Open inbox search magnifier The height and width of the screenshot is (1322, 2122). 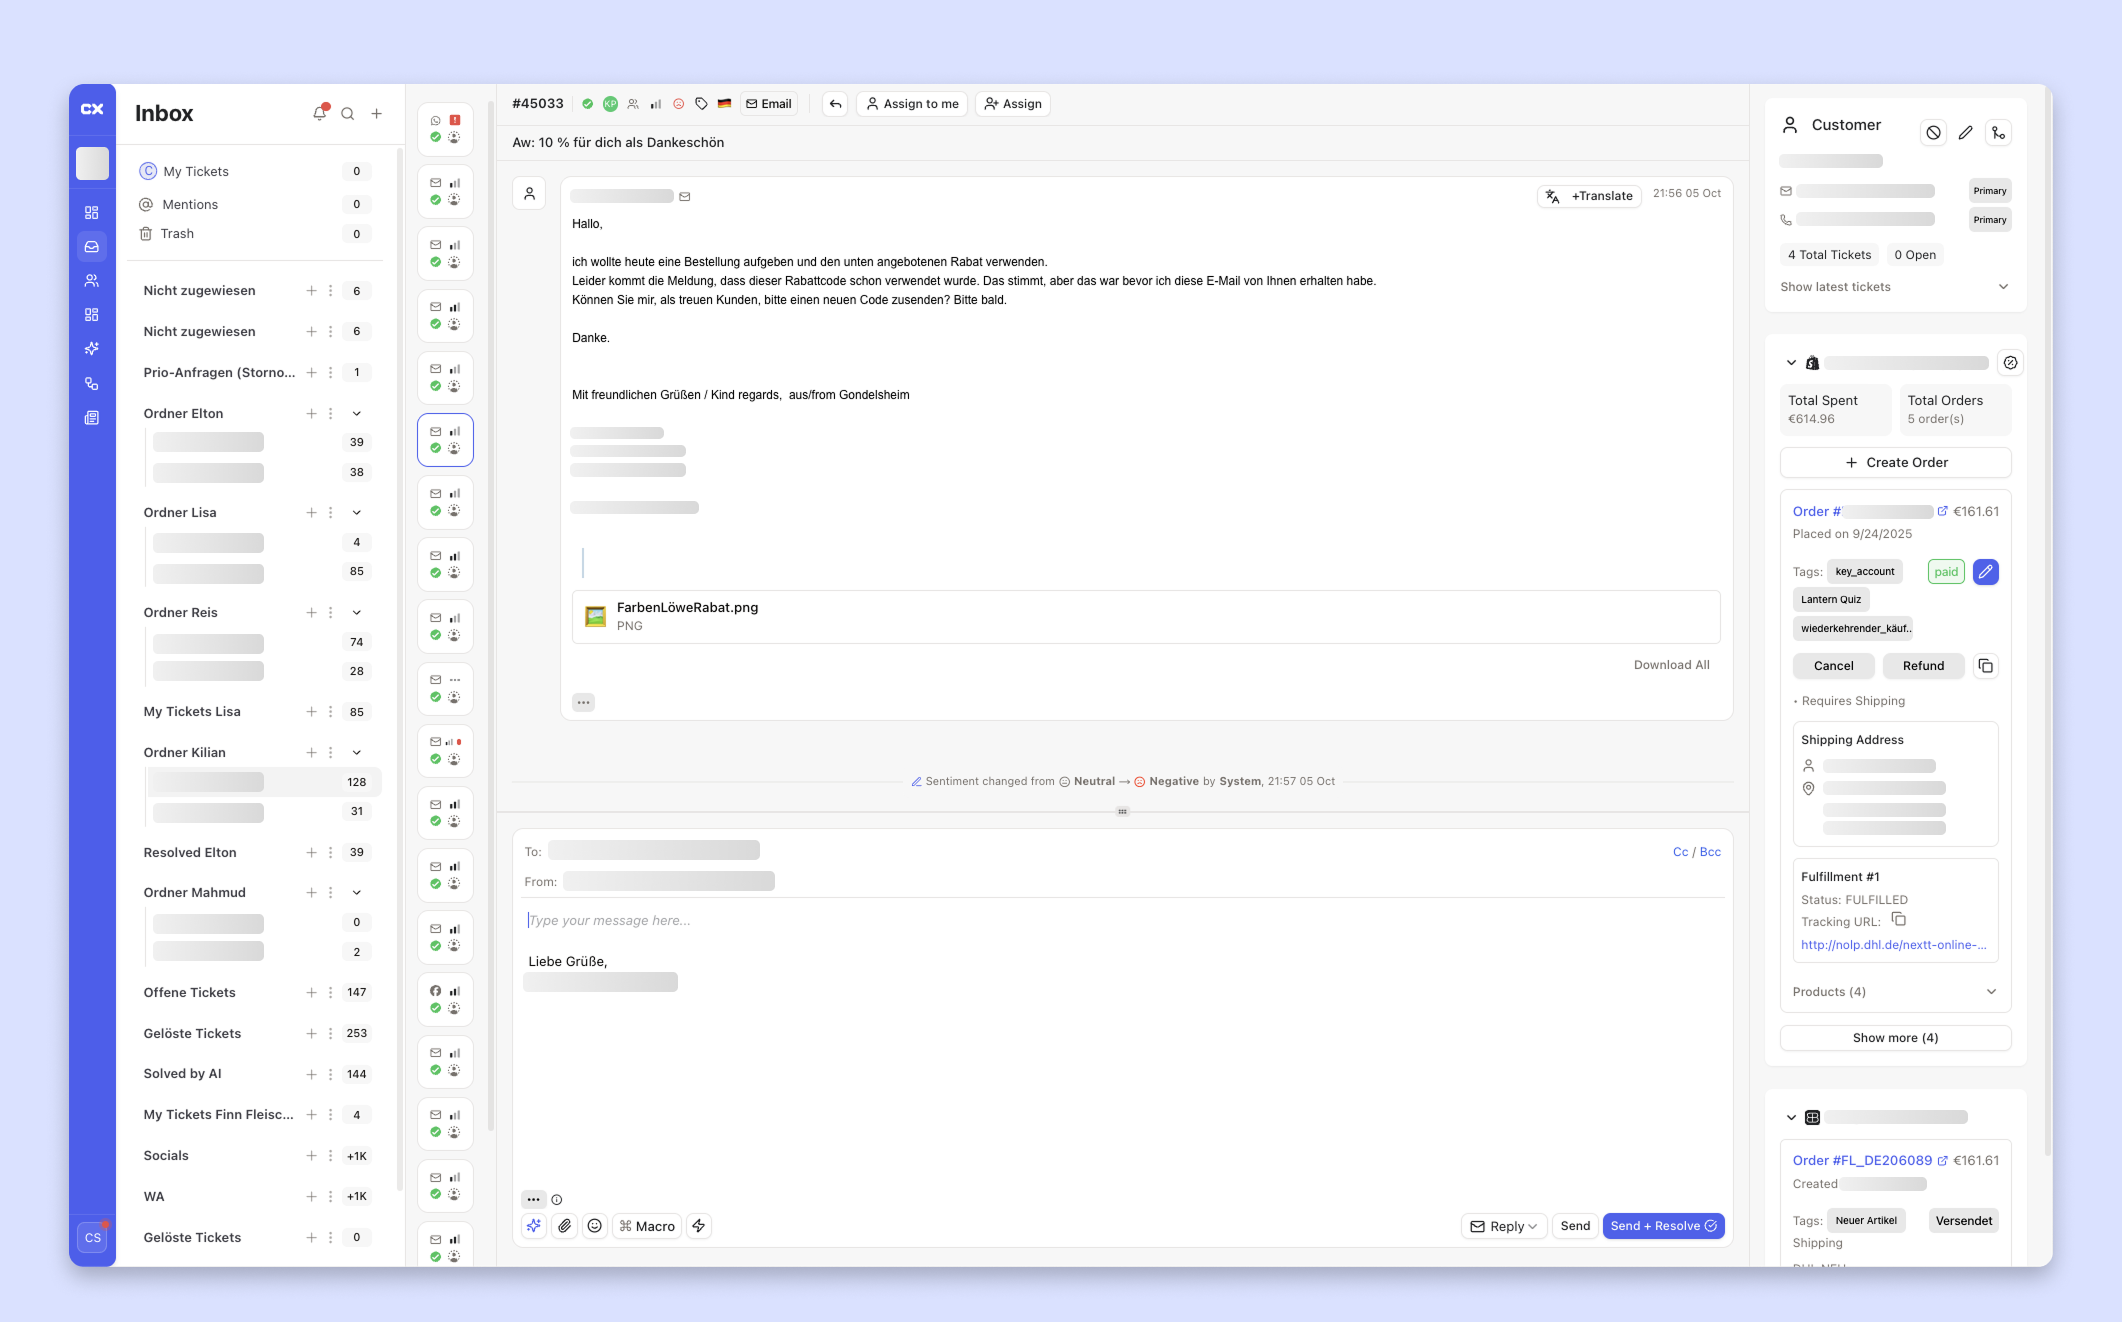point(348,114)
